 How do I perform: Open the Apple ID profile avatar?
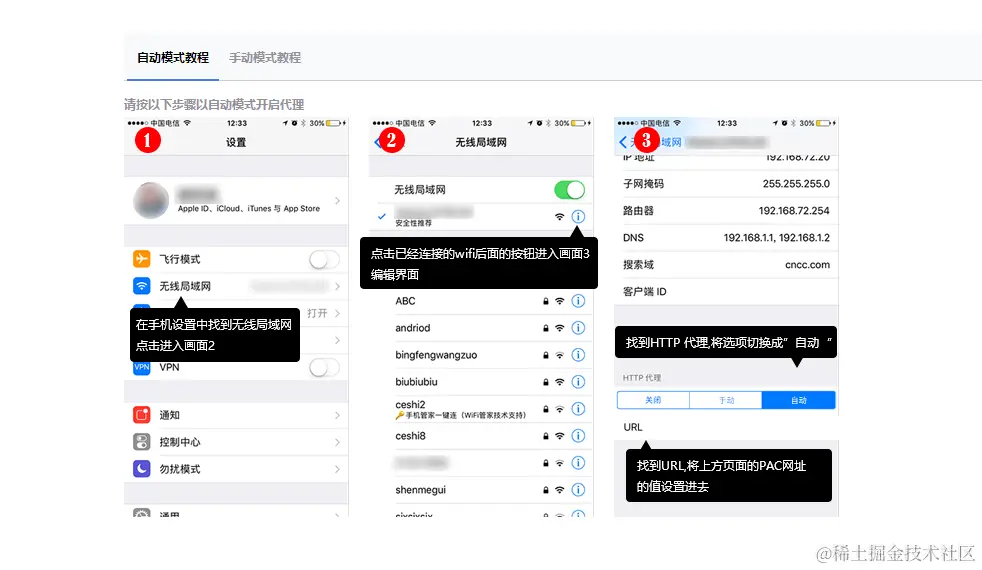tap(151, 200)
